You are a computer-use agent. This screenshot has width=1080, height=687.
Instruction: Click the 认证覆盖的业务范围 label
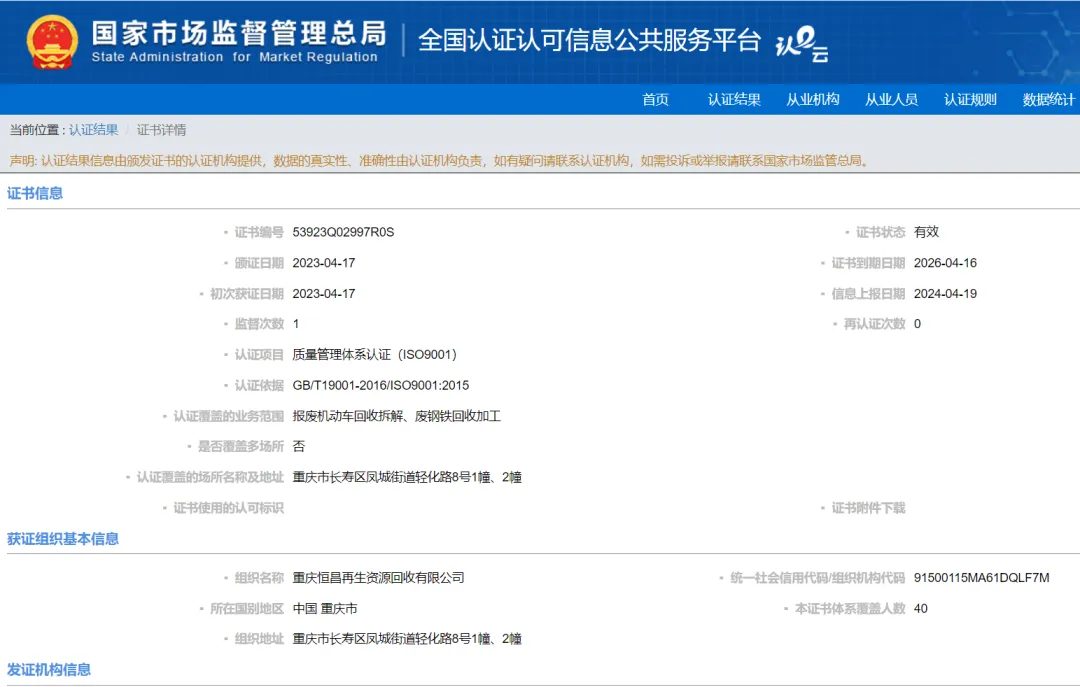click(228, 416)
